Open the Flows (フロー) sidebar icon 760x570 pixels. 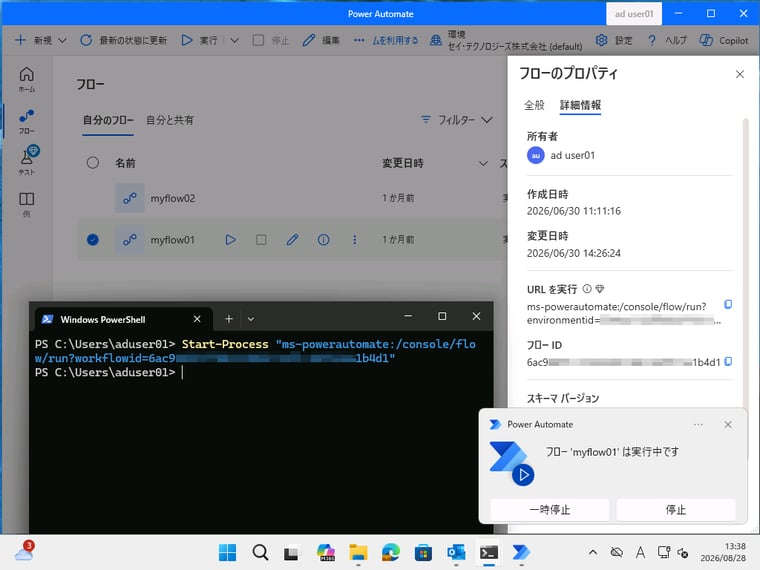pos(27,121)
